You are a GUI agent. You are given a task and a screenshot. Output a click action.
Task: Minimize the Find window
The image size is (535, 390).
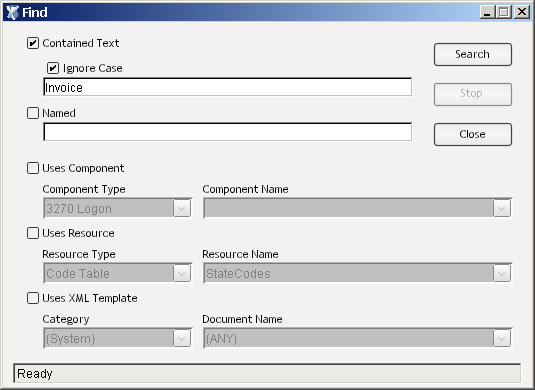(488, 12)
